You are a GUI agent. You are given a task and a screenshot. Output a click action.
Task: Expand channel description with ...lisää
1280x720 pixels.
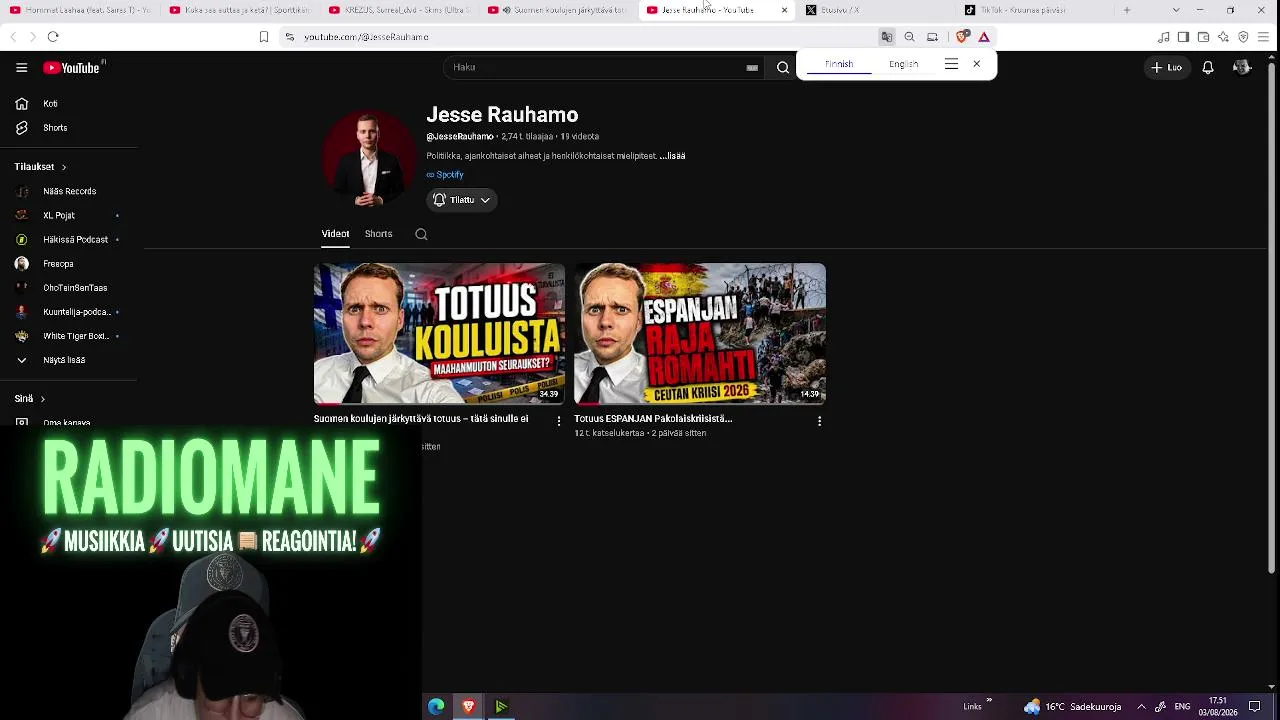pos(672,156)
